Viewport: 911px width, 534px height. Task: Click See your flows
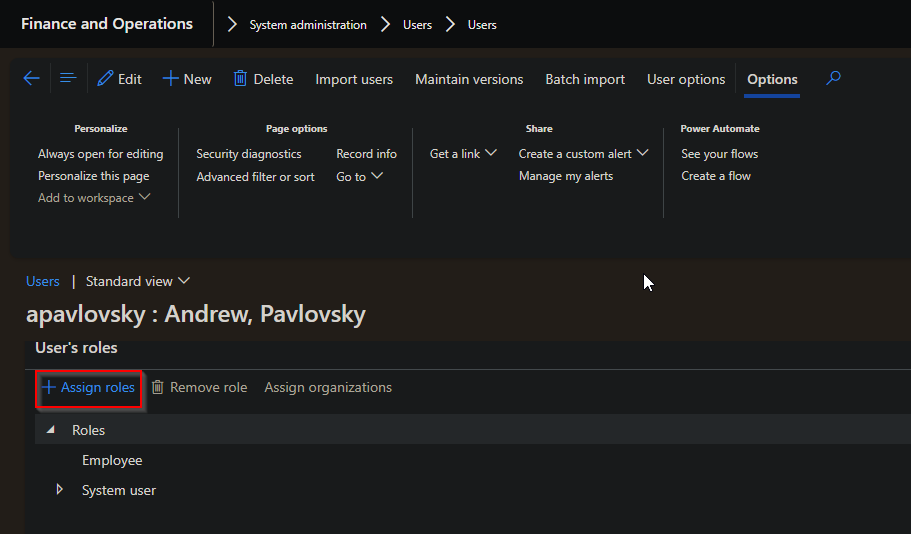719,154
